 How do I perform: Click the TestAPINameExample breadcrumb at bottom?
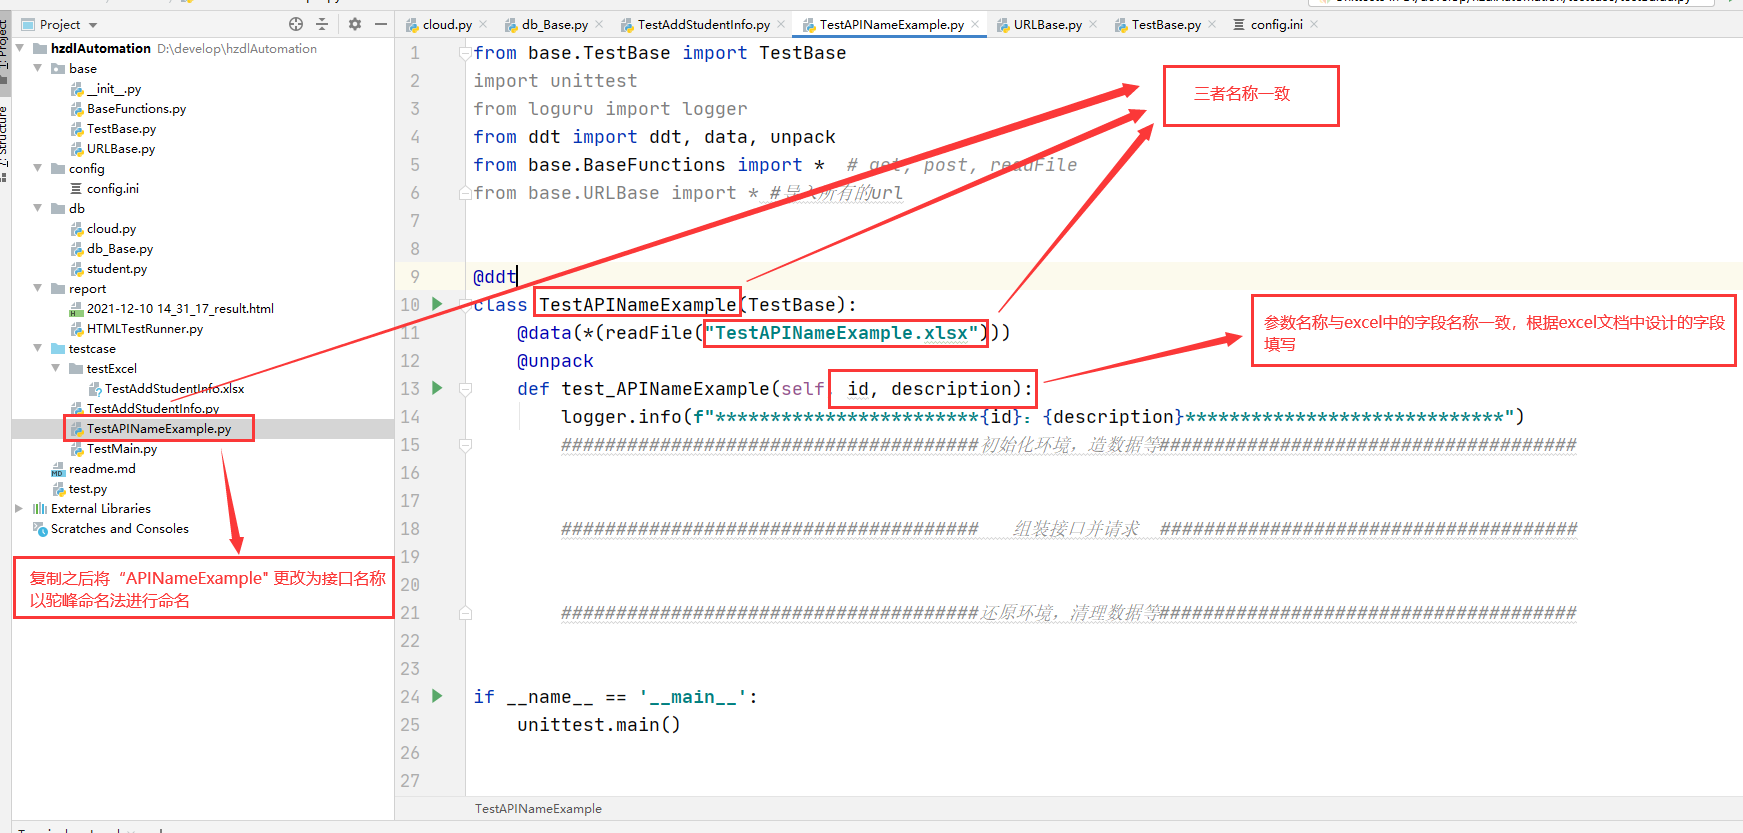click(538, 809)
